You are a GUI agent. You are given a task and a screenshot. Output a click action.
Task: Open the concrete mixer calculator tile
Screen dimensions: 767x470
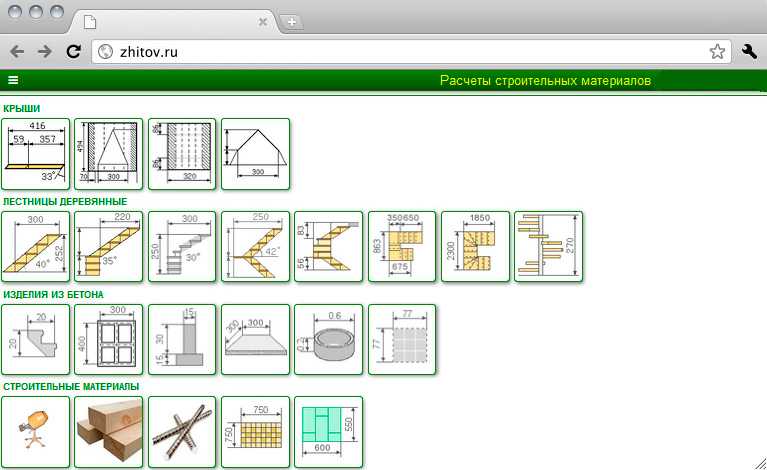[x=36, y=432]
